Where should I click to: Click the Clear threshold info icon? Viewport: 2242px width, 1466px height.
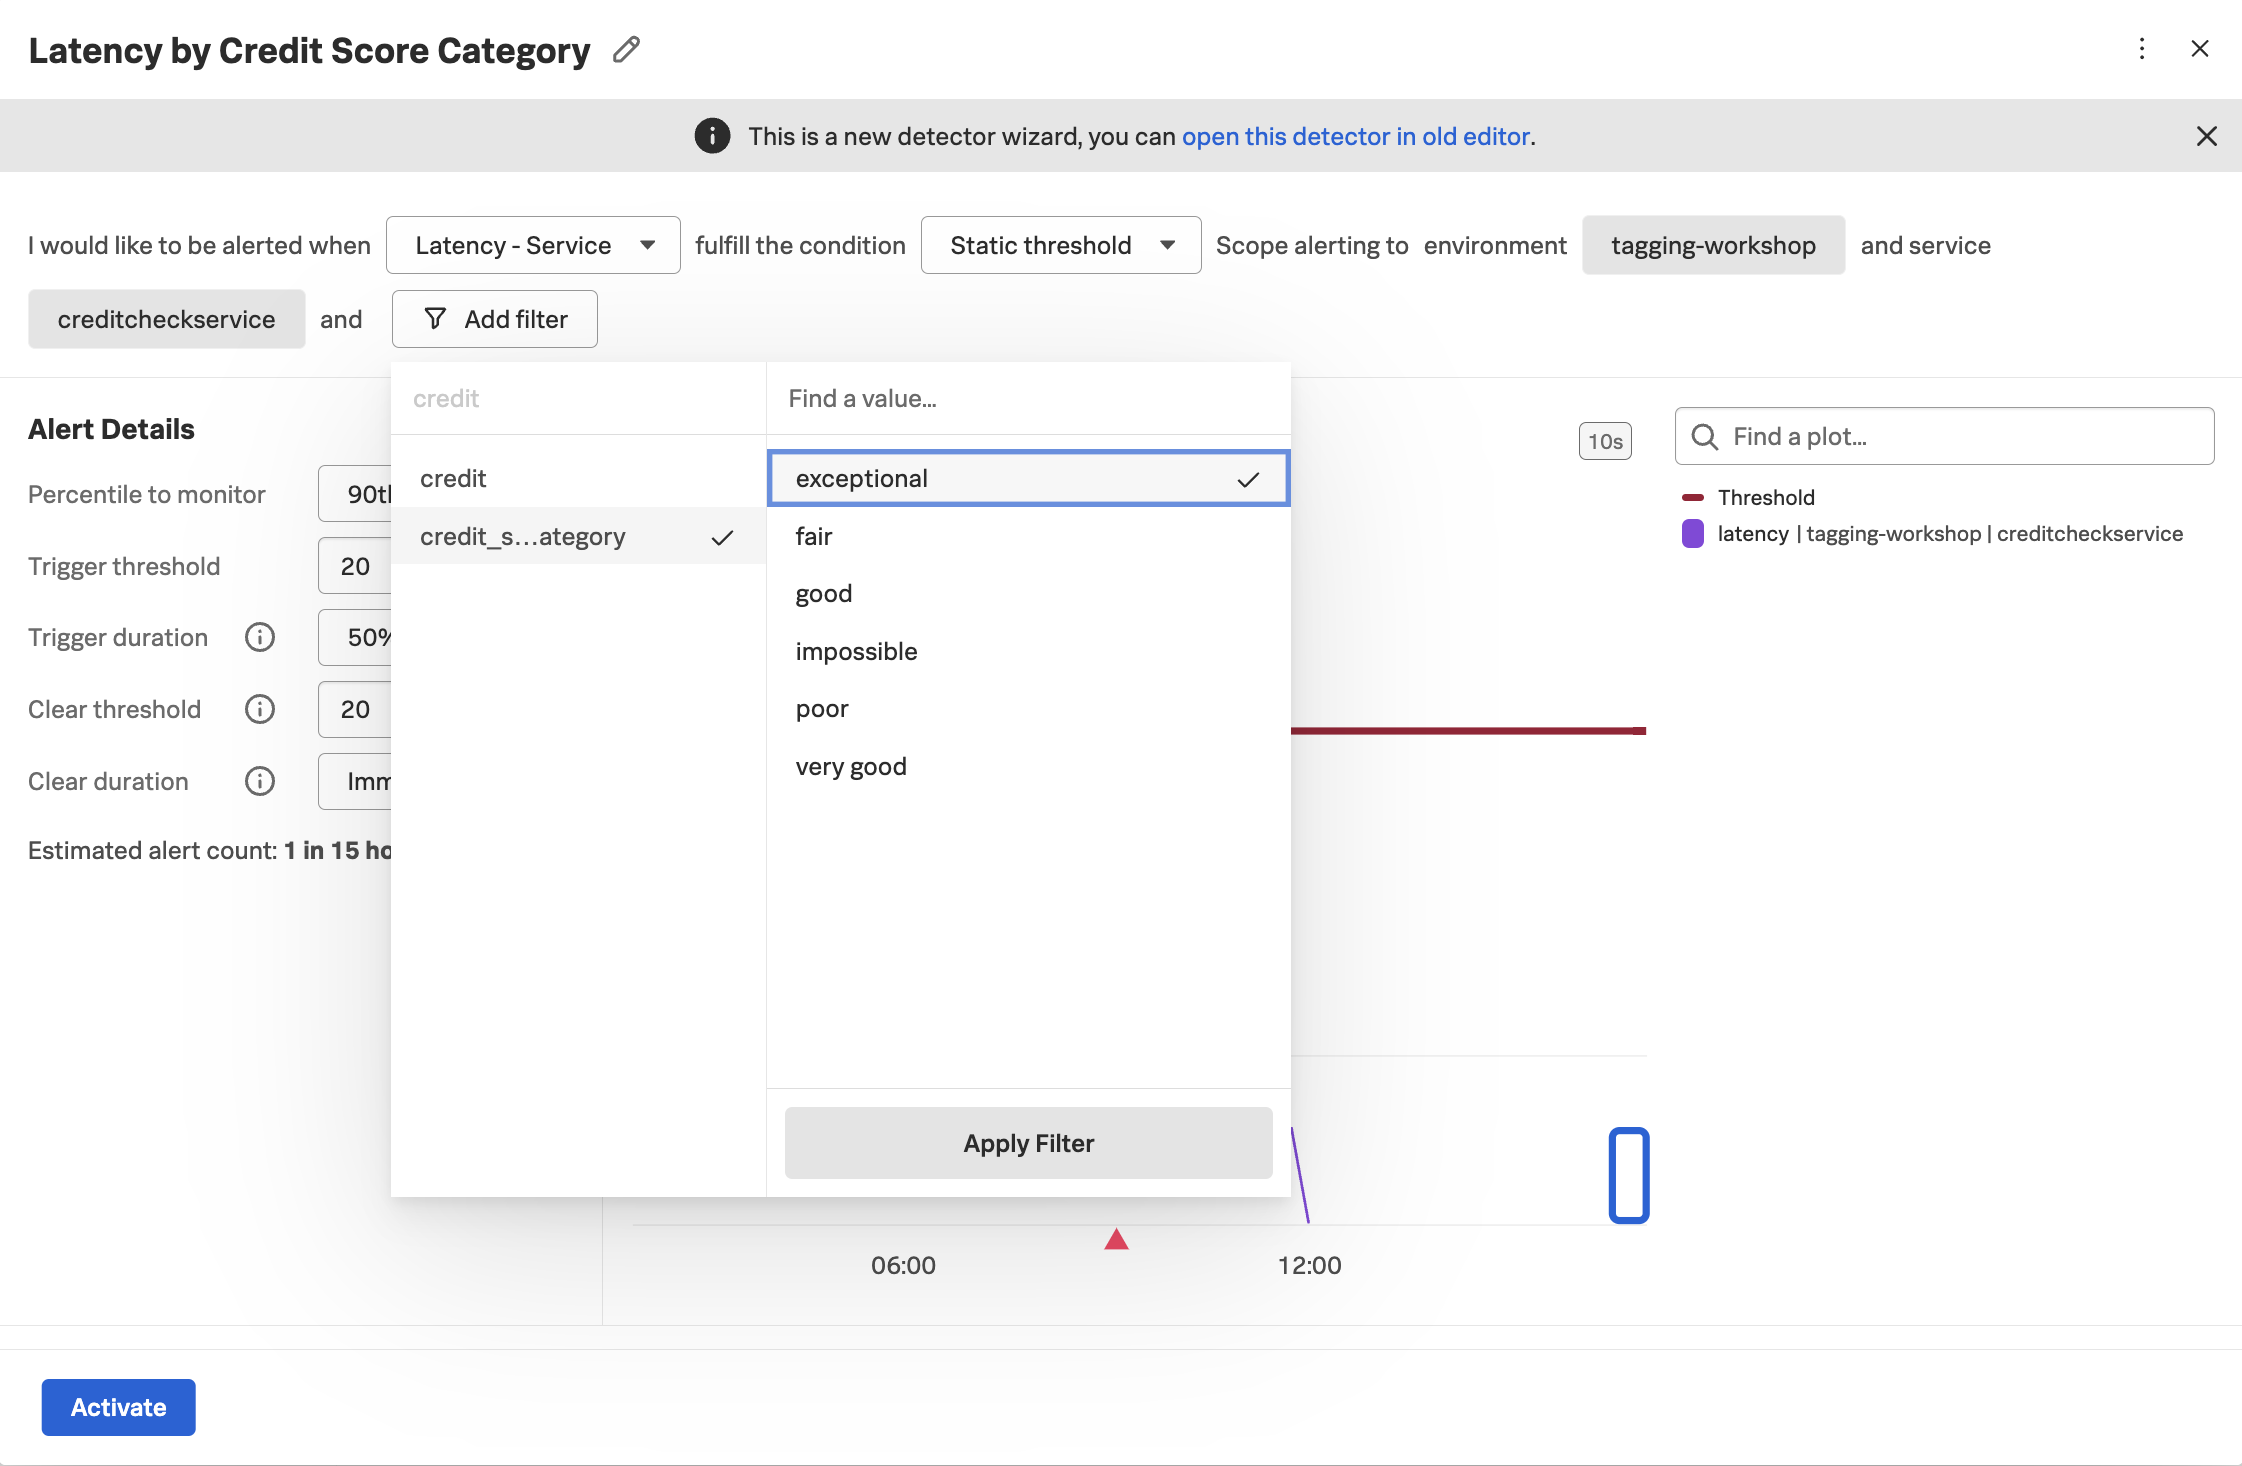(260, 709)
